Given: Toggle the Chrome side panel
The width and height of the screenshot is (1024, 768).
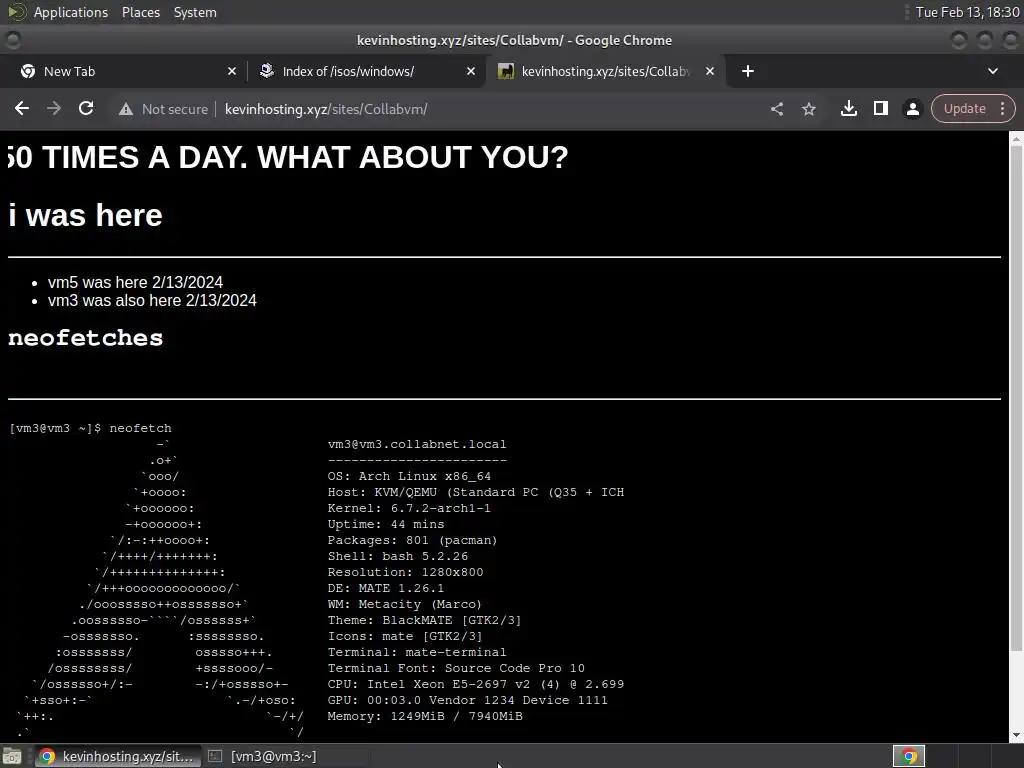Looking at the screenshot, I should coord(880,108).
